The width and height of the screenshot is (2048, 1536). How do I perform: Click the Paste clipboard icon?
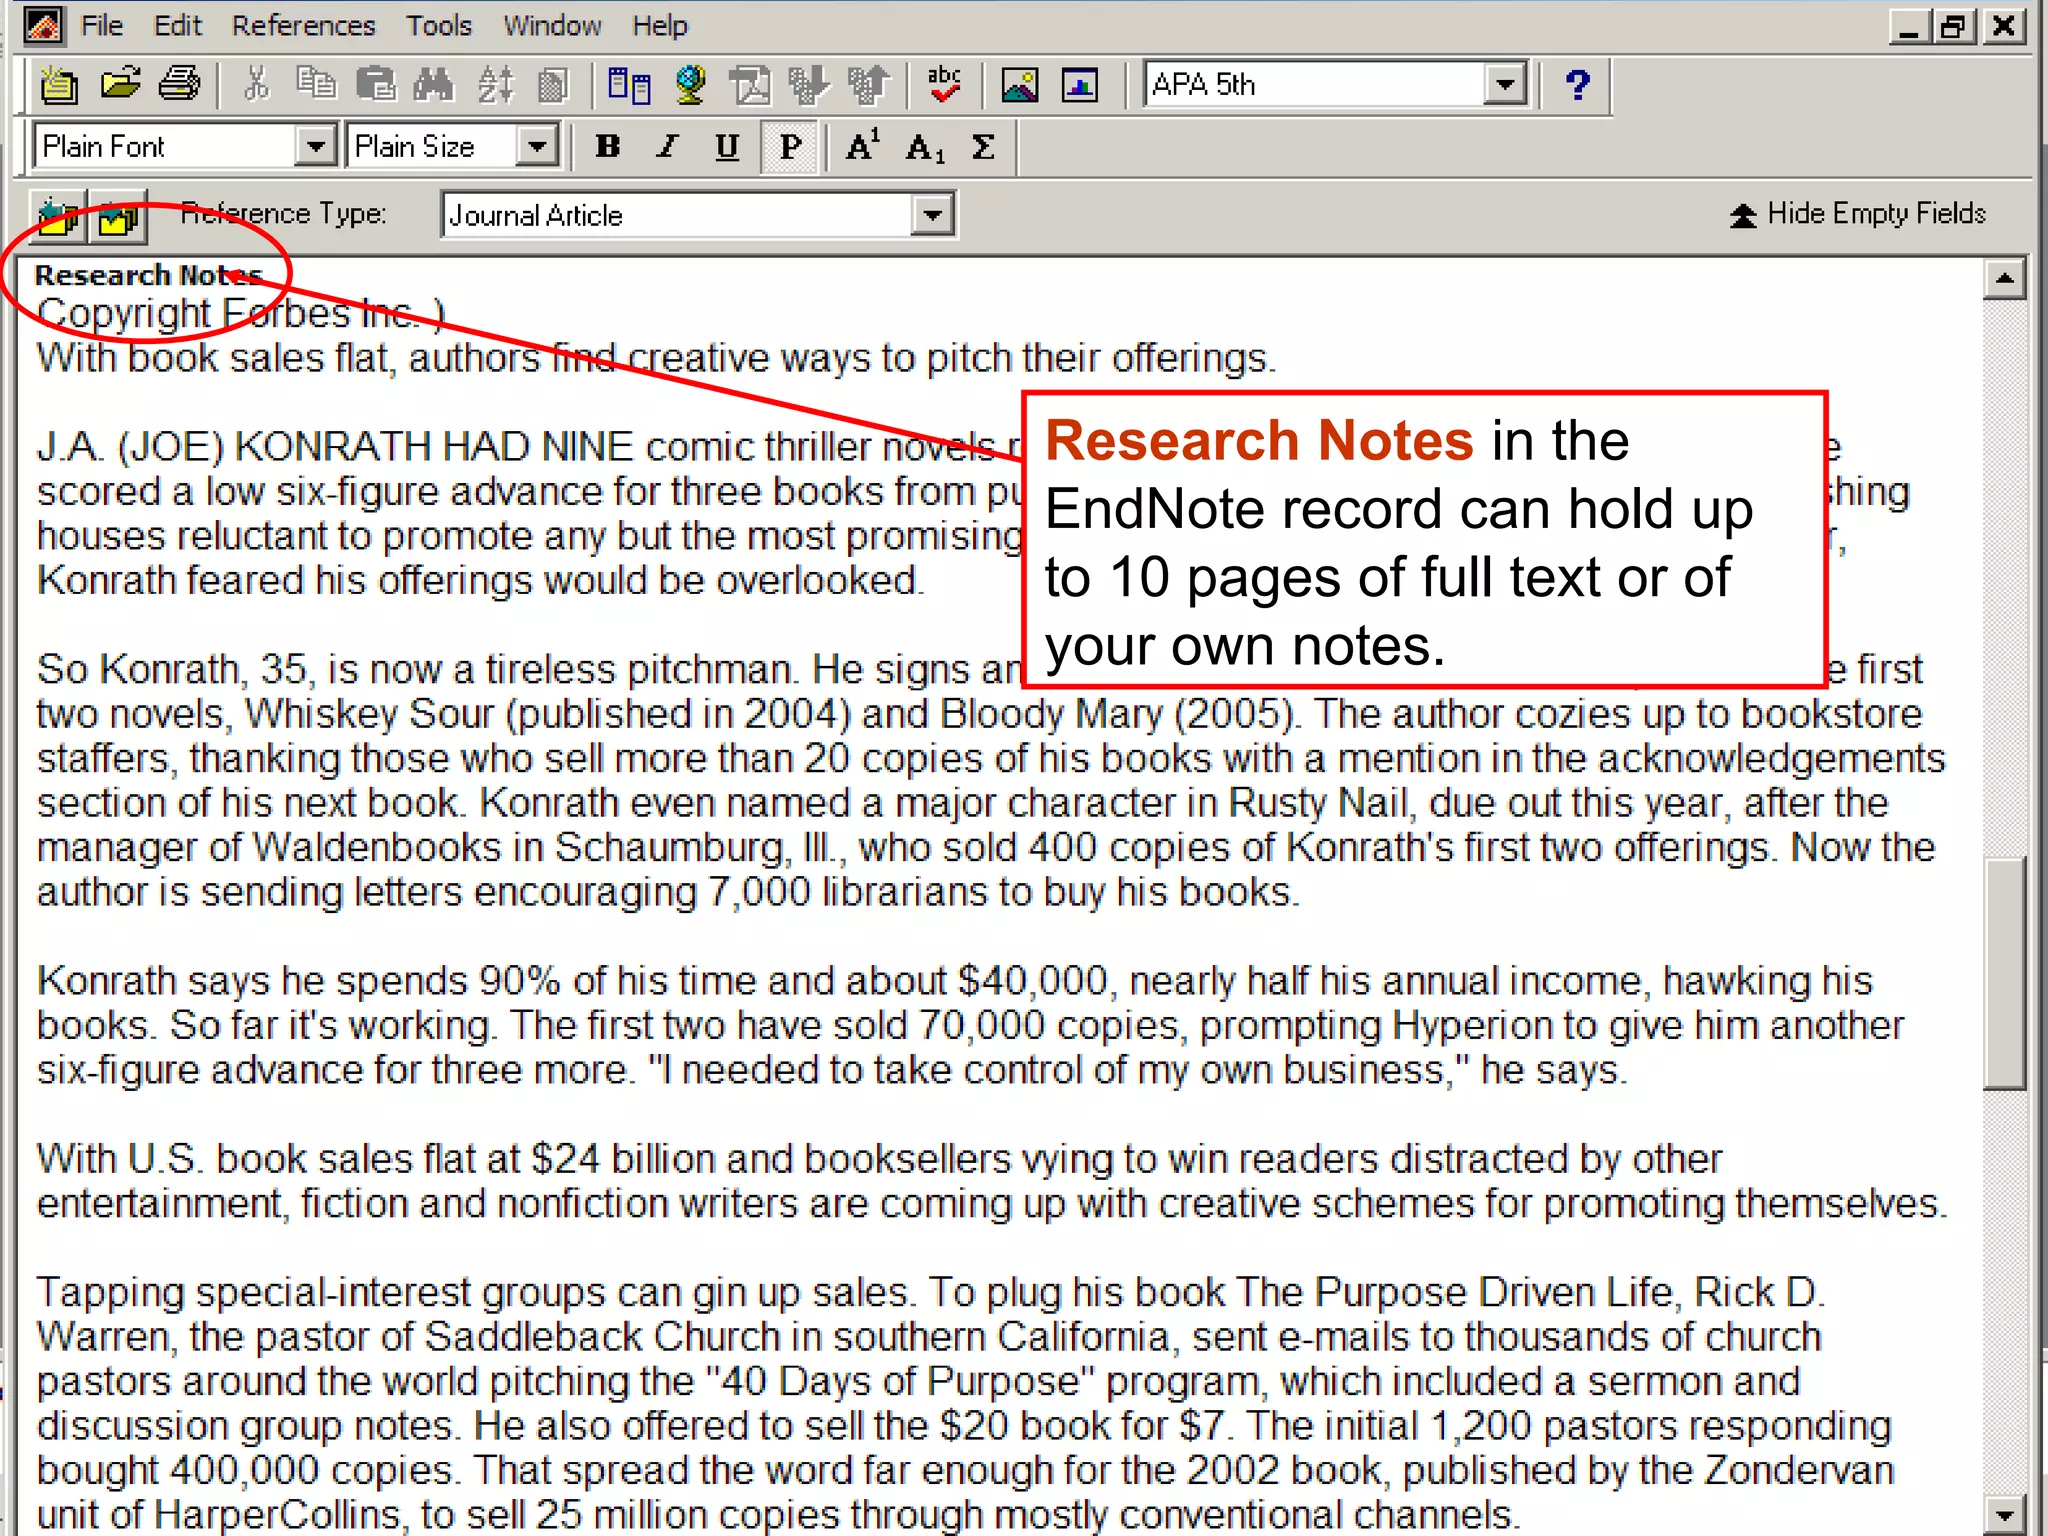tap(376, 85)
